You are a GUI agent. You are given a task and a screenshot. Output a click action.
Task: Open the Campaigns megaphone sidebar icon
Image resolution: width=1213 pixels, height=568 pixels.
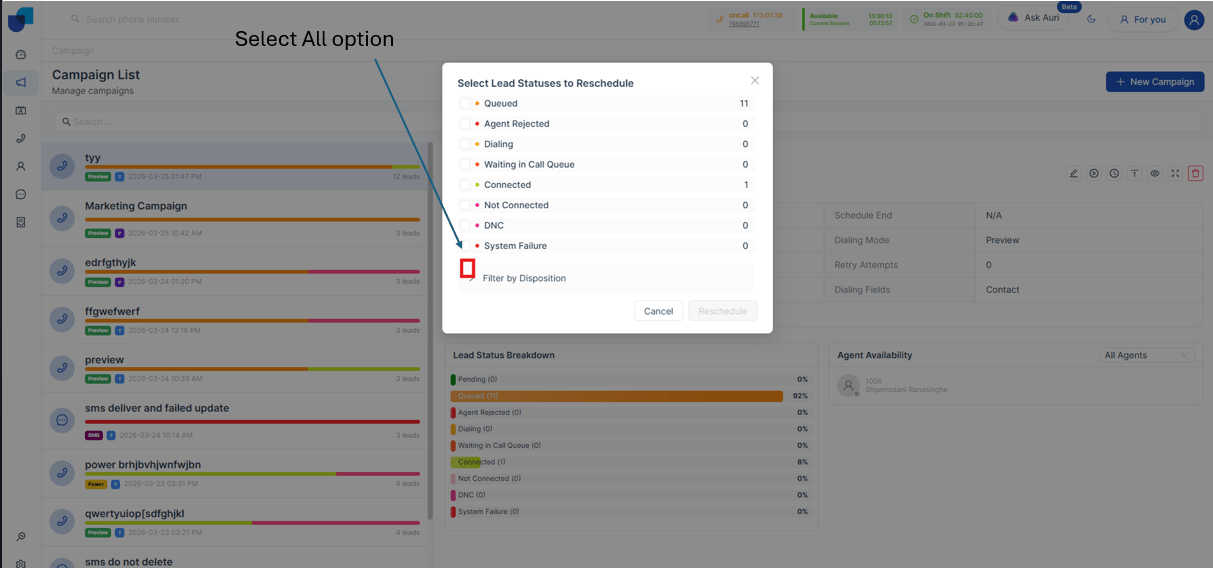(x=21, y=82)
